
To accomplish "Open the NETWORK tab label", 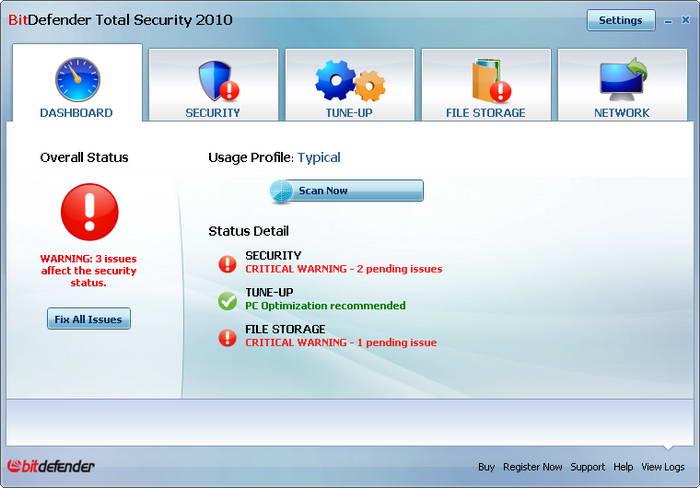I will (622, 113).
